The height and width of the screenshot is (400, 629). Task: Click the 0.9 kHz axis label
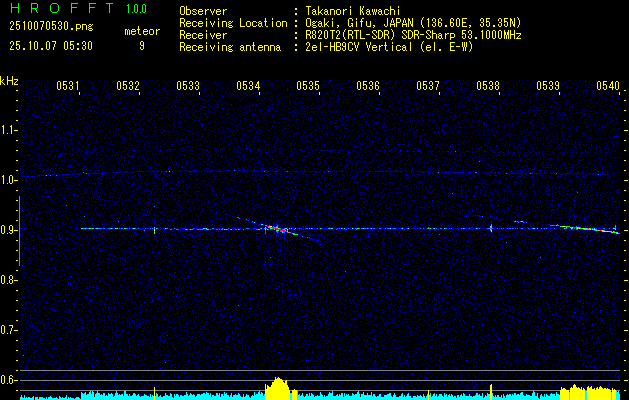(8, 230)
